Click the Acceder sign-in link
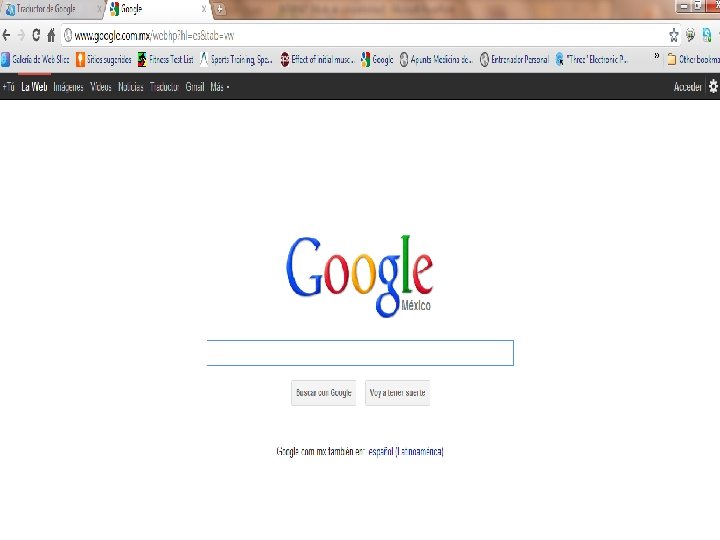This screenshot has width=720, height=540. coord(687,87)
